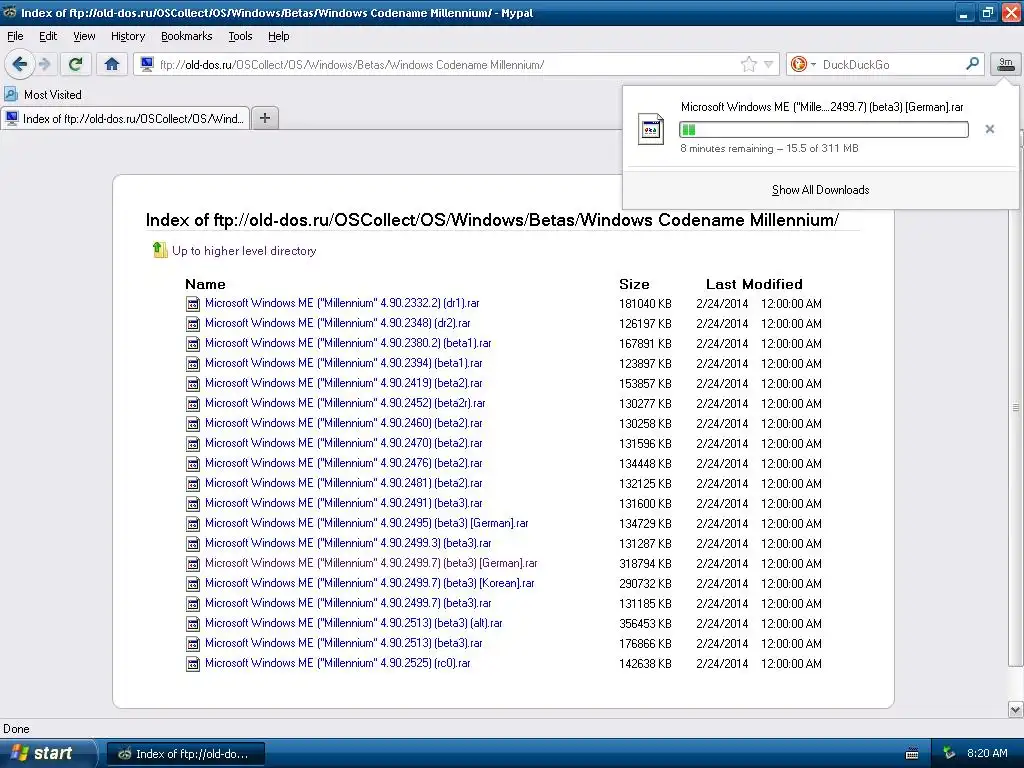
Task: Click the magnifier search icon
Action: coord(972,63)
